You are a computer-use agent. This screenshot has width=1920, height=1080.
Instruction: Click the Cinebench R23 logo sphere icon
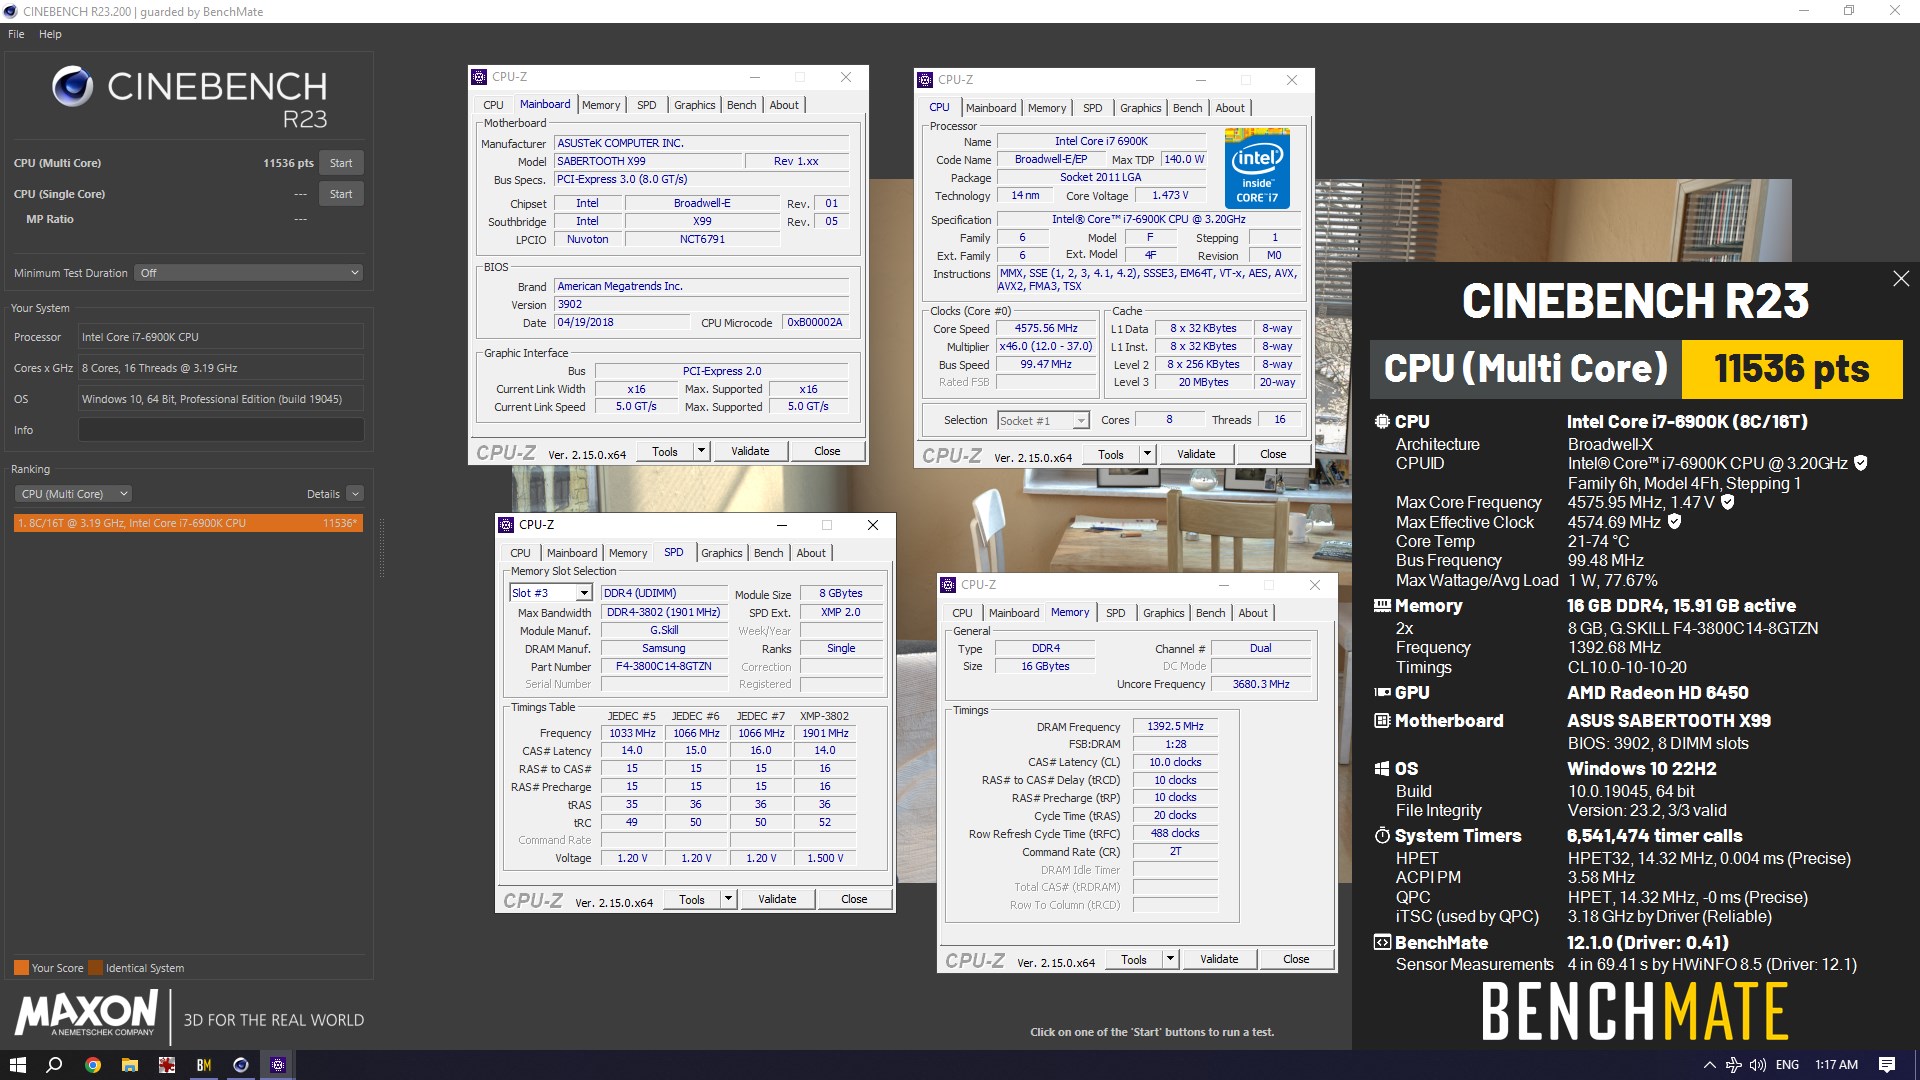tap(72, 87)
